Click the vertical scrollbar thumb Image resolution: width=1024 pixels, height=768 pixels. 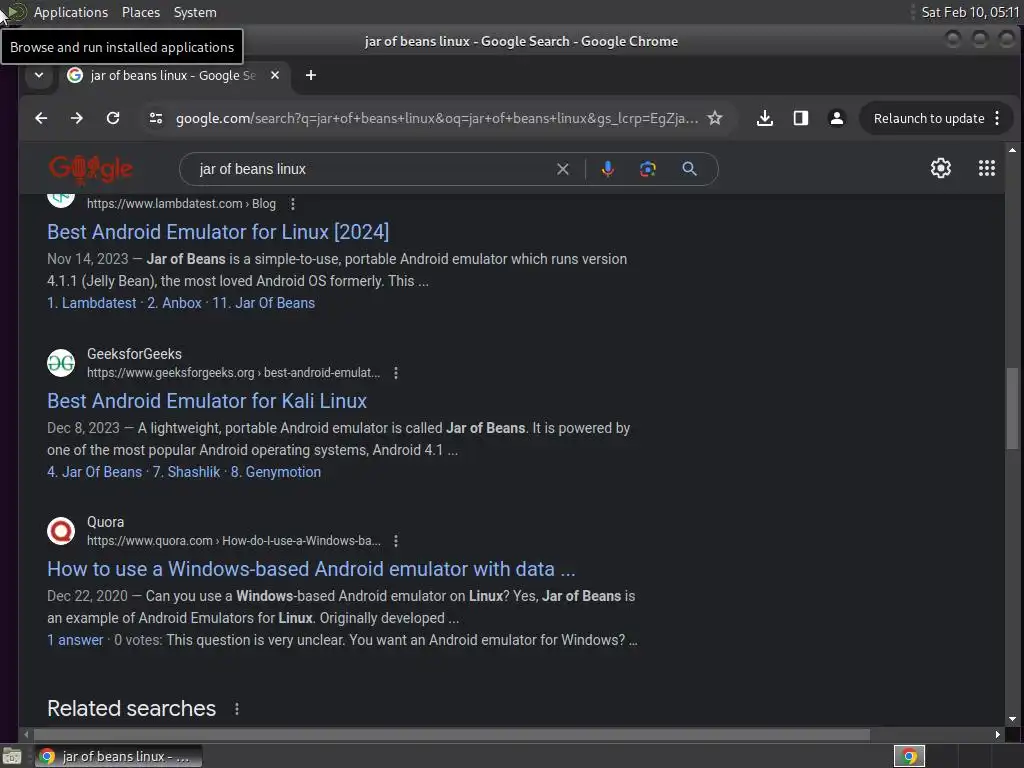pyautogui.click(x=1012, y=408)
